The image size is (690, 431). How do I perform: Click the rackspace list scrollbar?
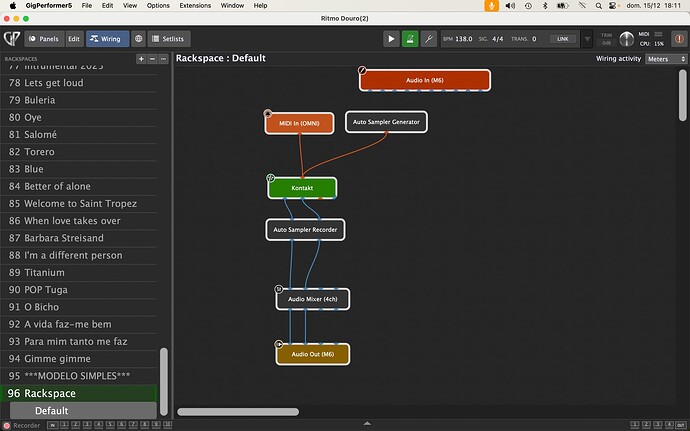click(x=163, y=382)
